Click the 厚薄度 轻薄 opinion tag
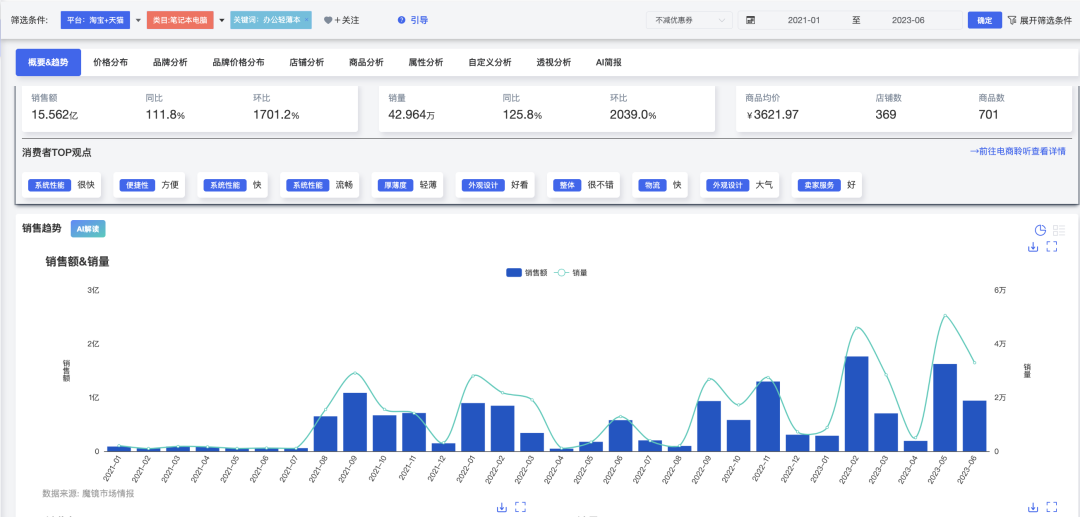The width and height of the screenshot is (1080, 517). click(407, 185)
